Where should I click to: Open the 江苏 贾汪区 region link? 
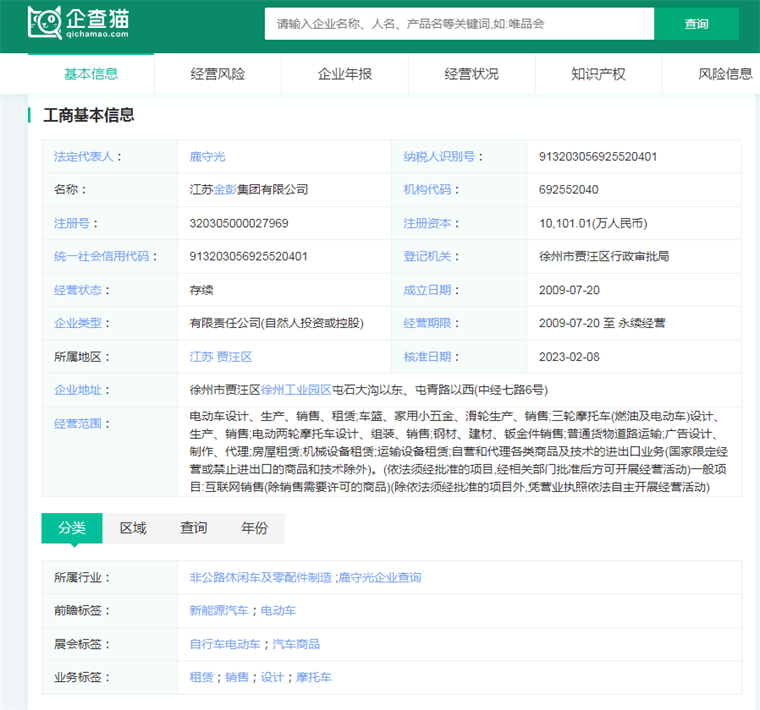(x=220, y=357)
